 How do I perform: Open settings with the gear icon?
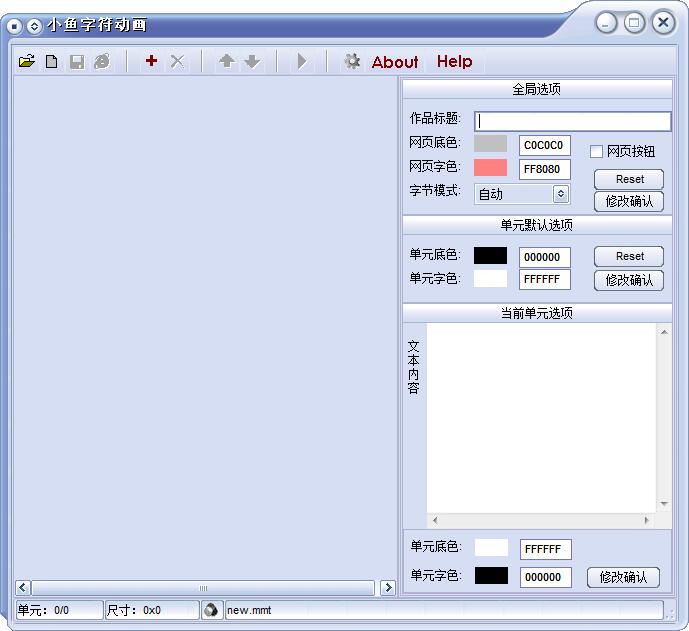point(352,62)
